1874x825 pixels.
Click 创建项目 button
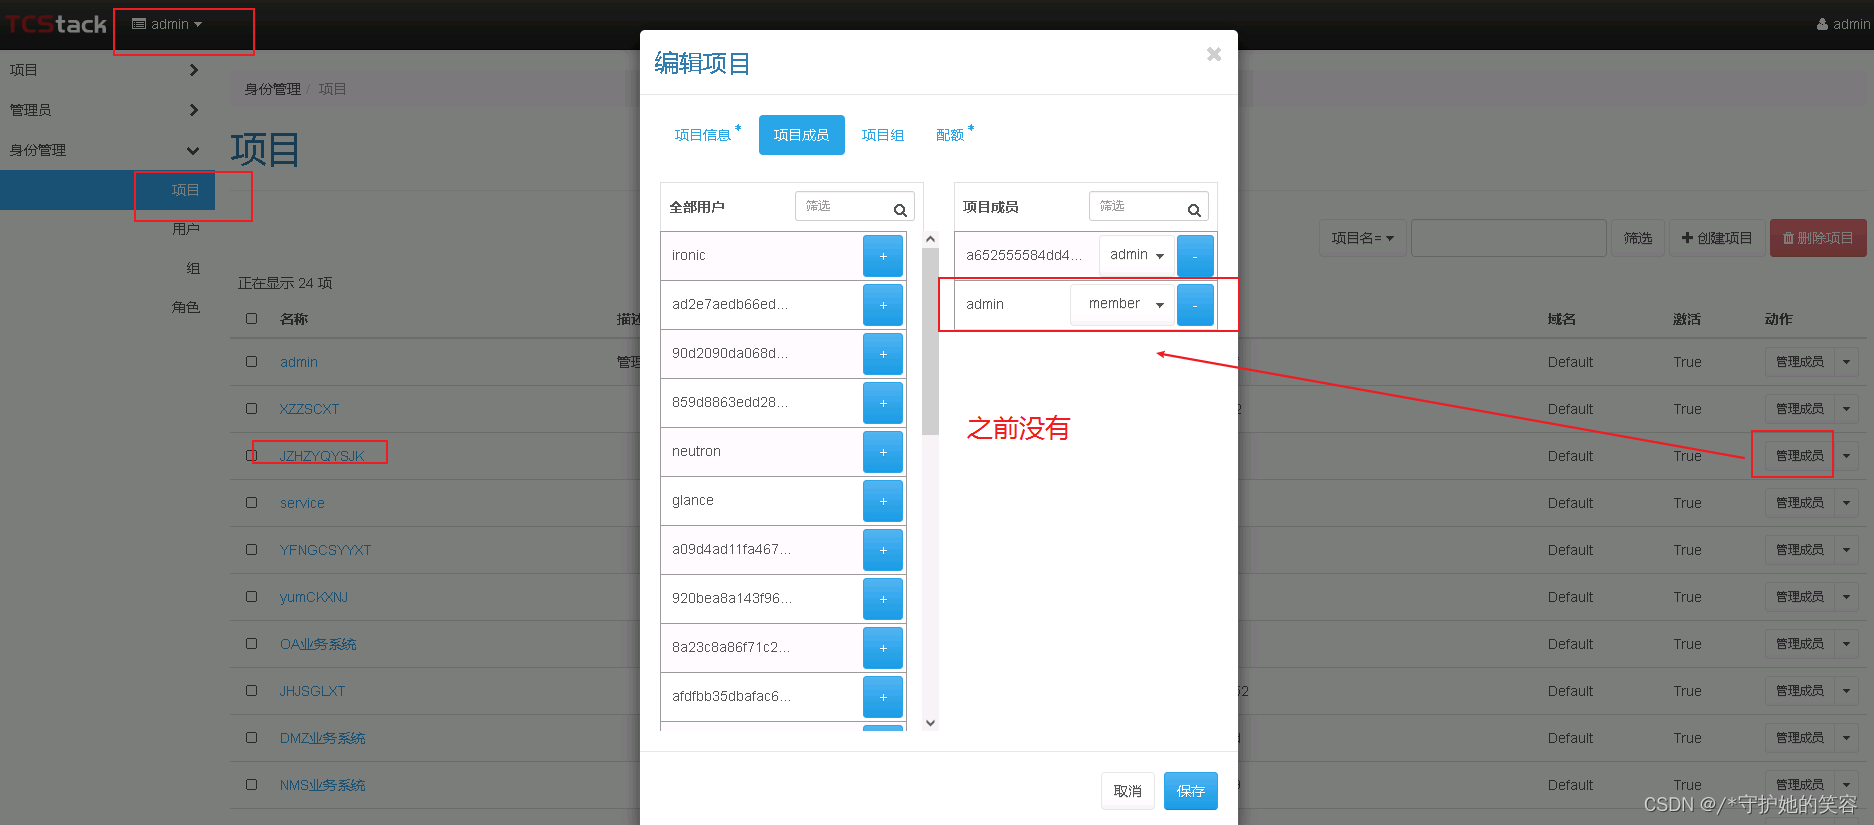point(1716,238)
